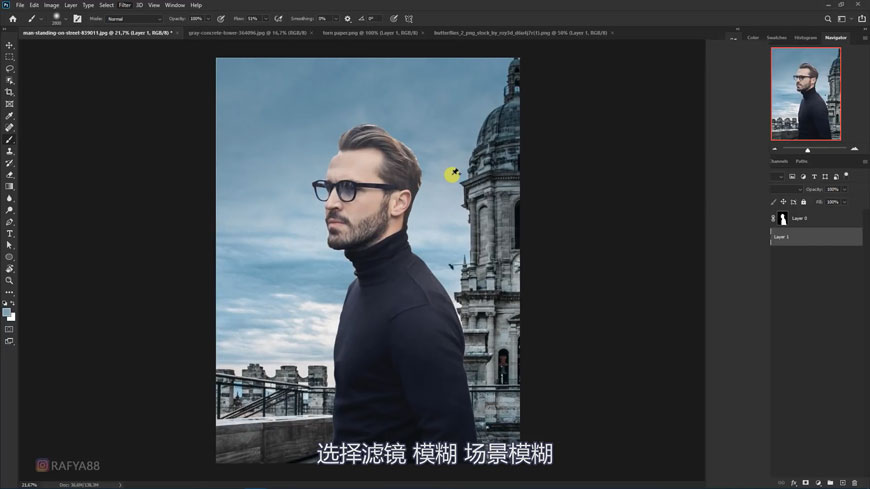Open the layer Opacity dropdown arrow
The image size is (870, 489).
point(844,189)
